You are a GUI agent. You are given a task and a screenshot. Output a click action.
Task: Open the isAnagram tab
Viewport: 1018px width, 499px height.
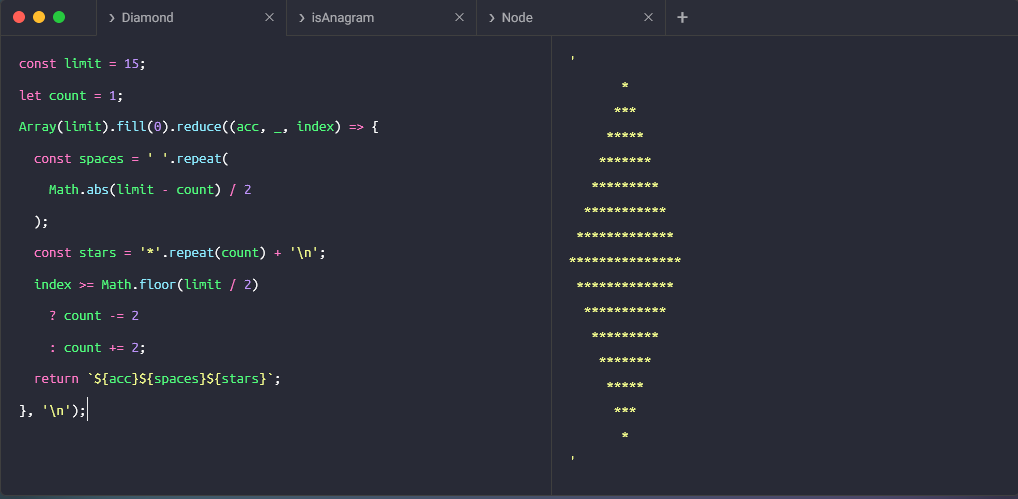point(342,18)
